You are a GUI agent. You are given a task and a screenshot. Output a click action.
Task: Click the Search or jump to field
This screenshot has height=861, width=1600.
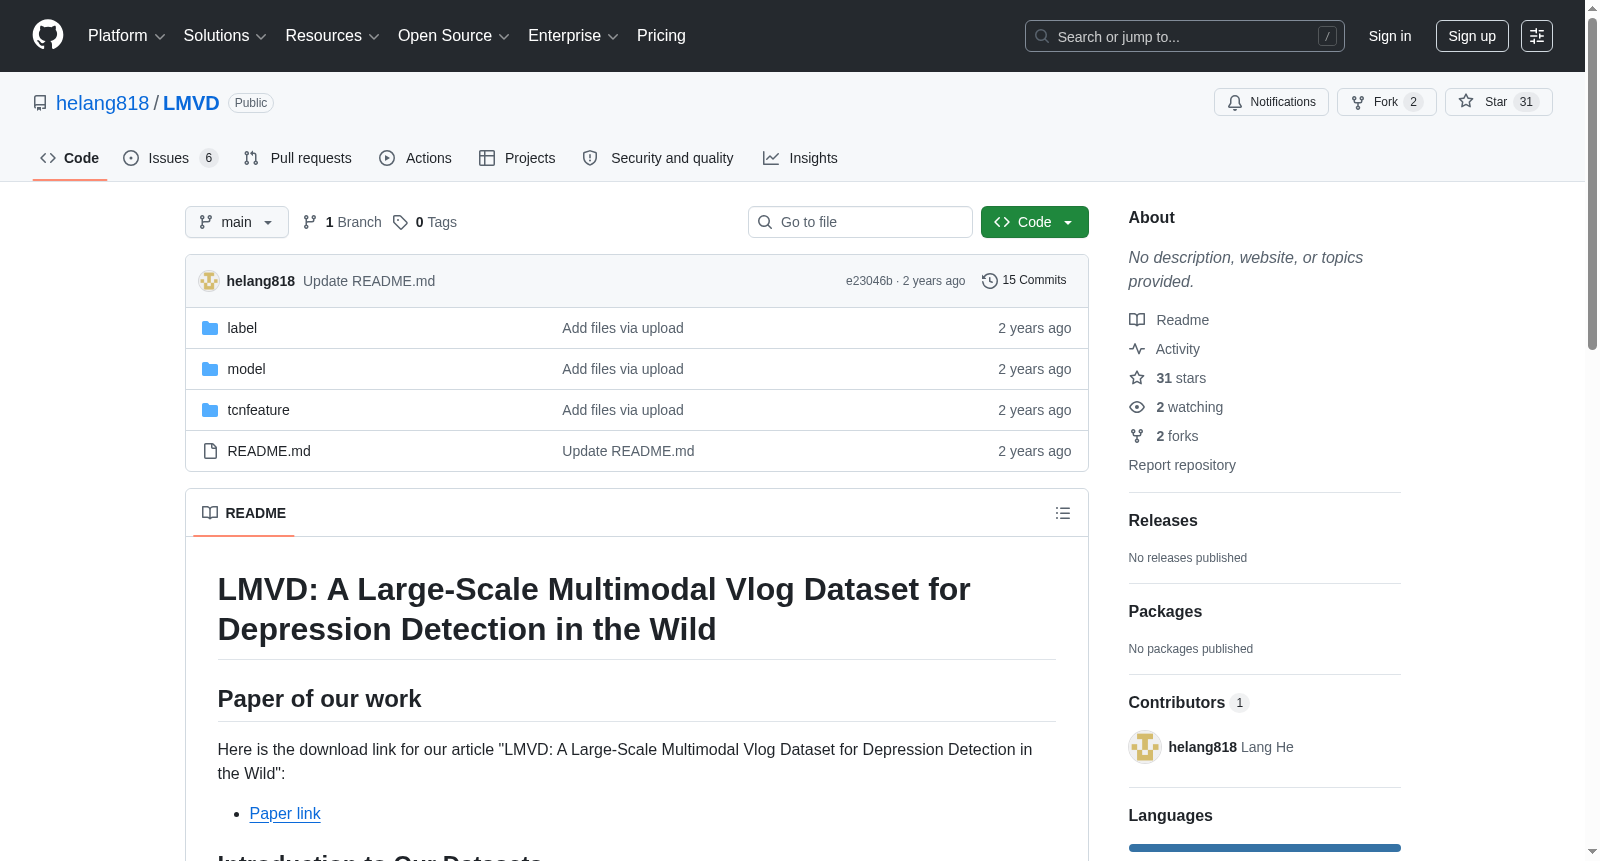coord(1185,36)
